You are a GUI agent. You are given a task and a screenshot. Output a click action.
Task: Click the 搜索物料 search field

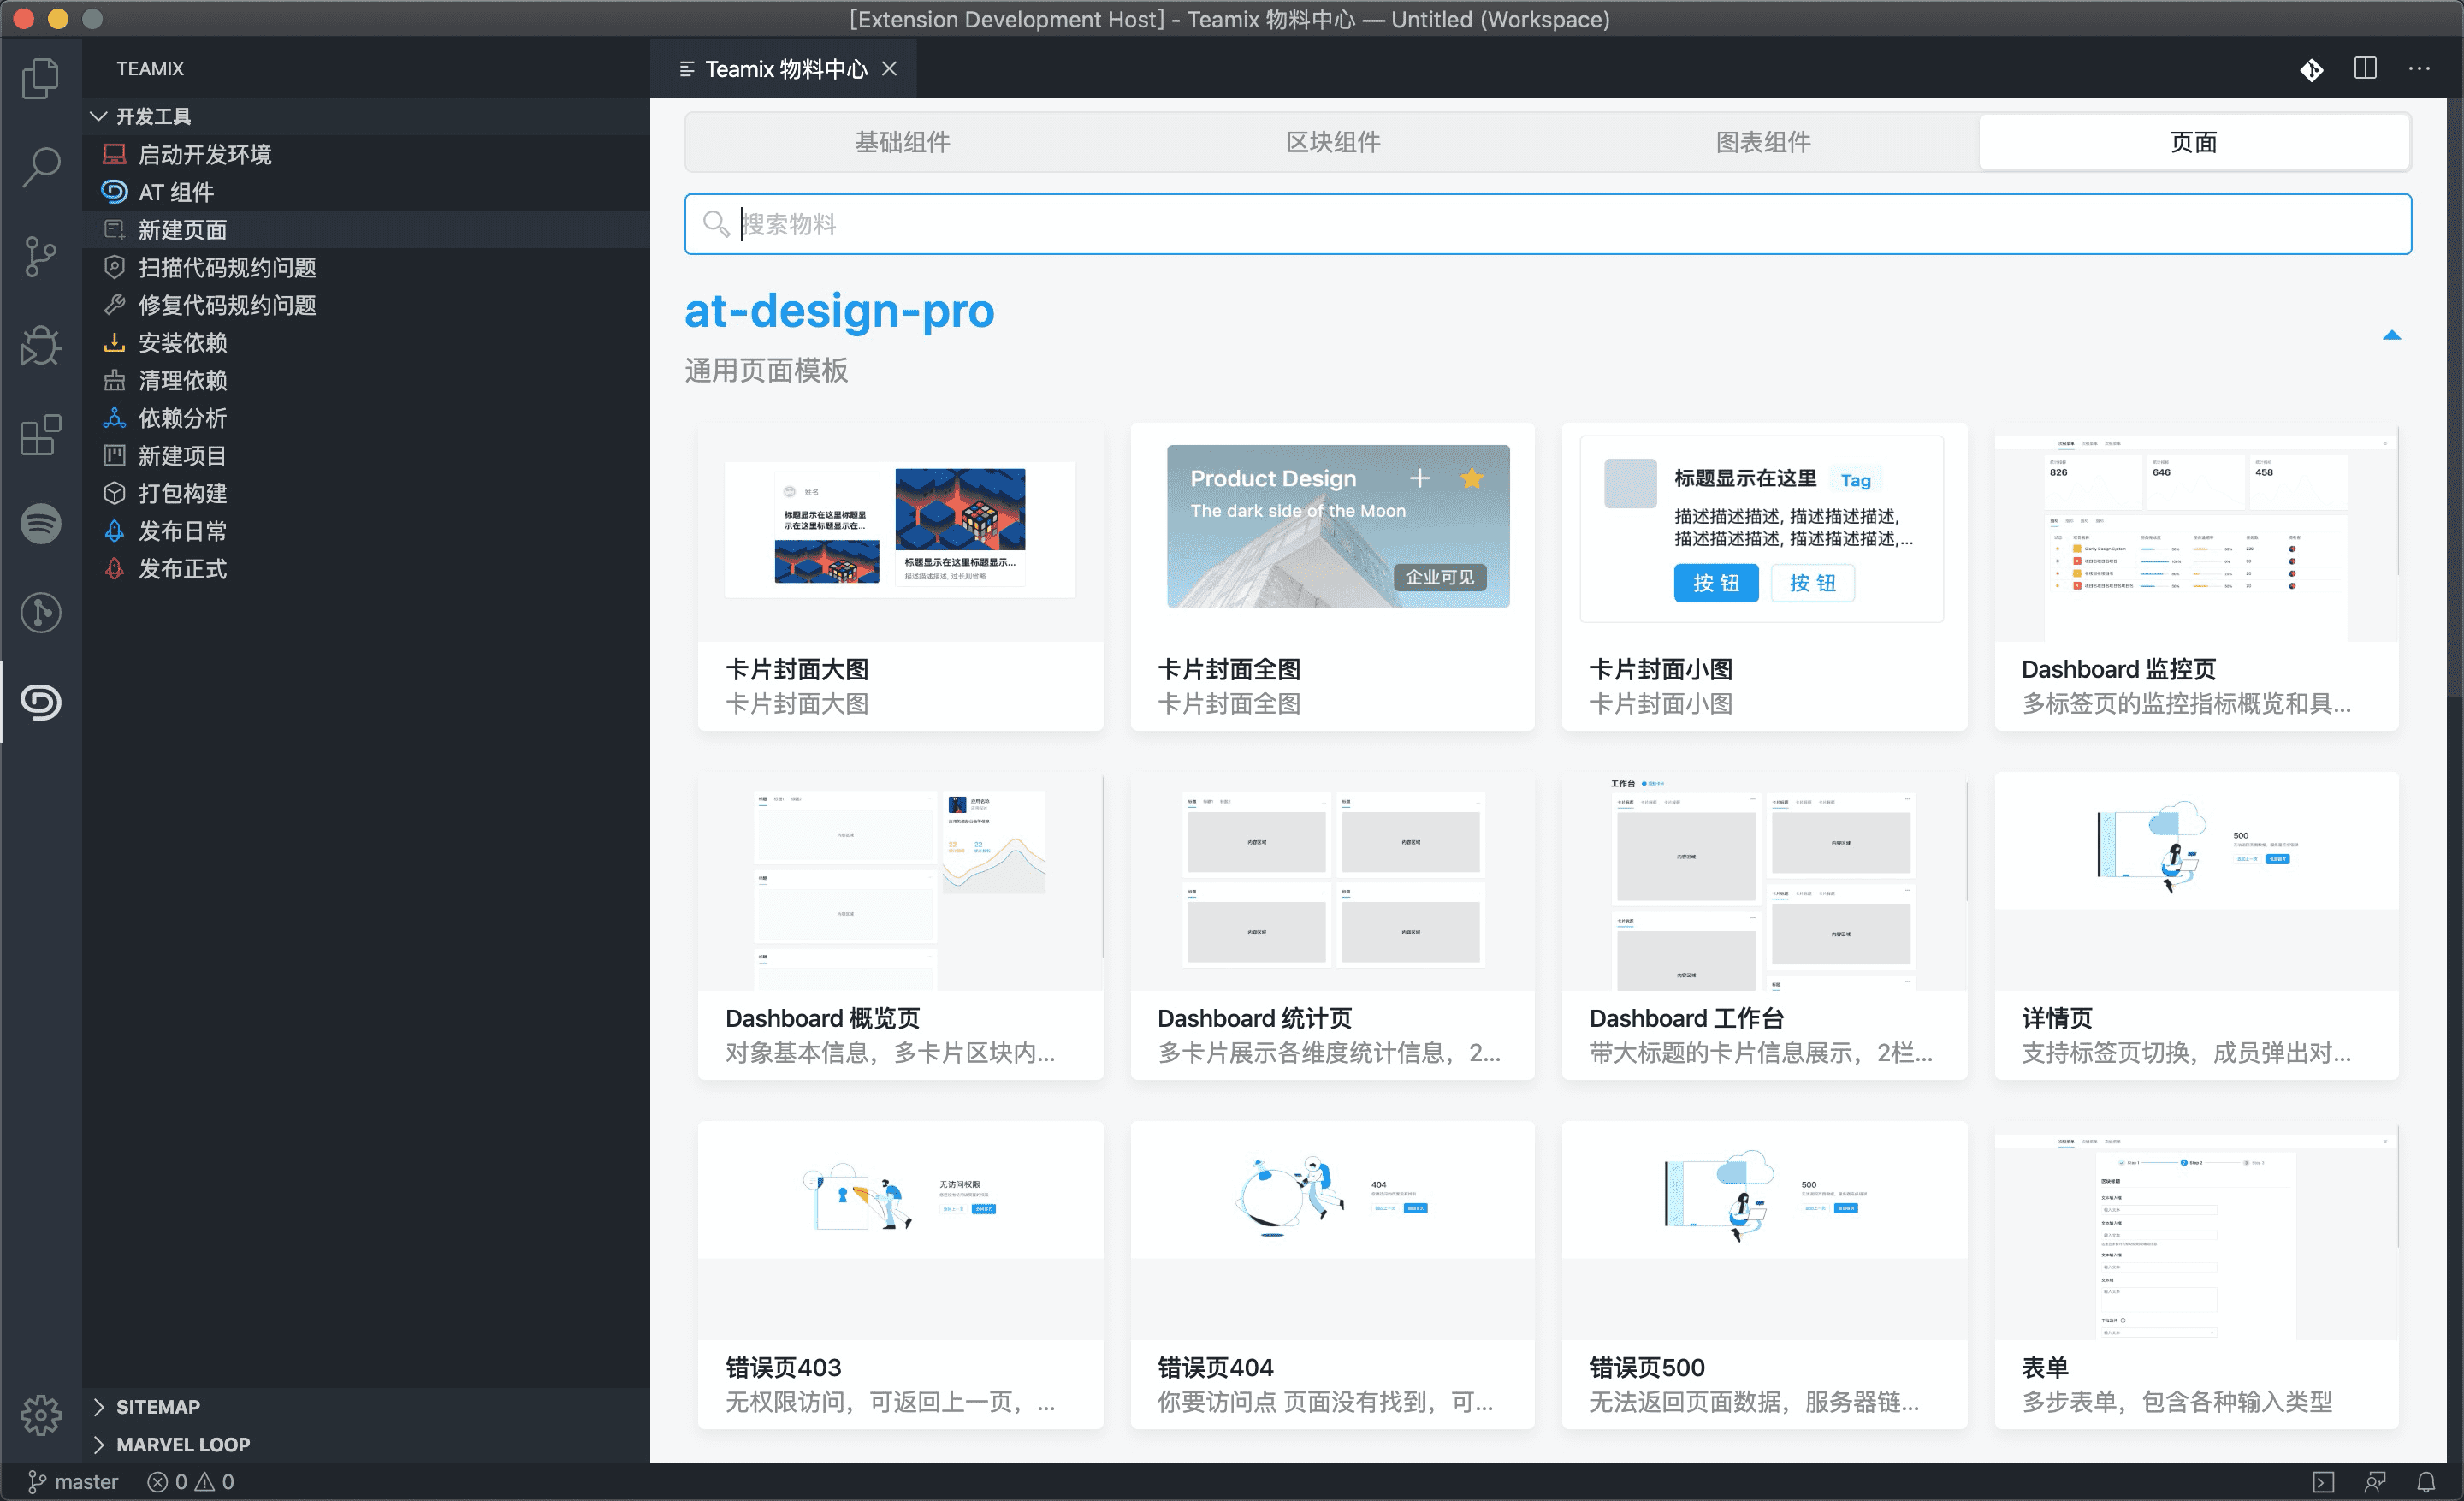point(1548,224)
